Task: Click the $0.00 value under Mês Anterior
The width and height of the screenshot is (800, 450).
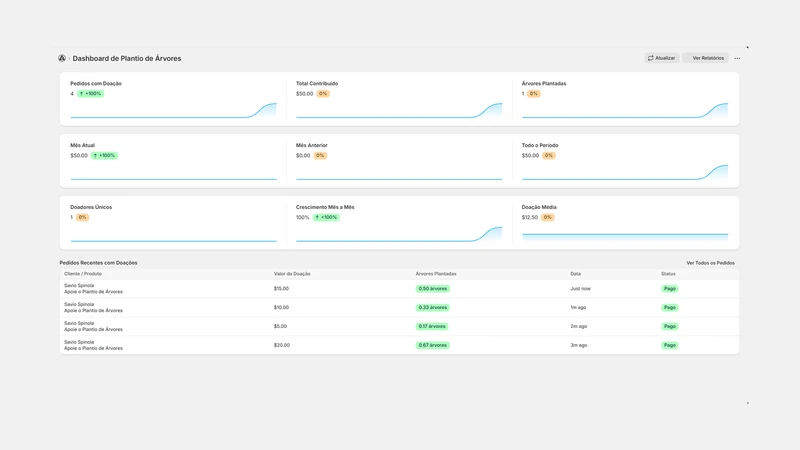Action: click(303, 156)
